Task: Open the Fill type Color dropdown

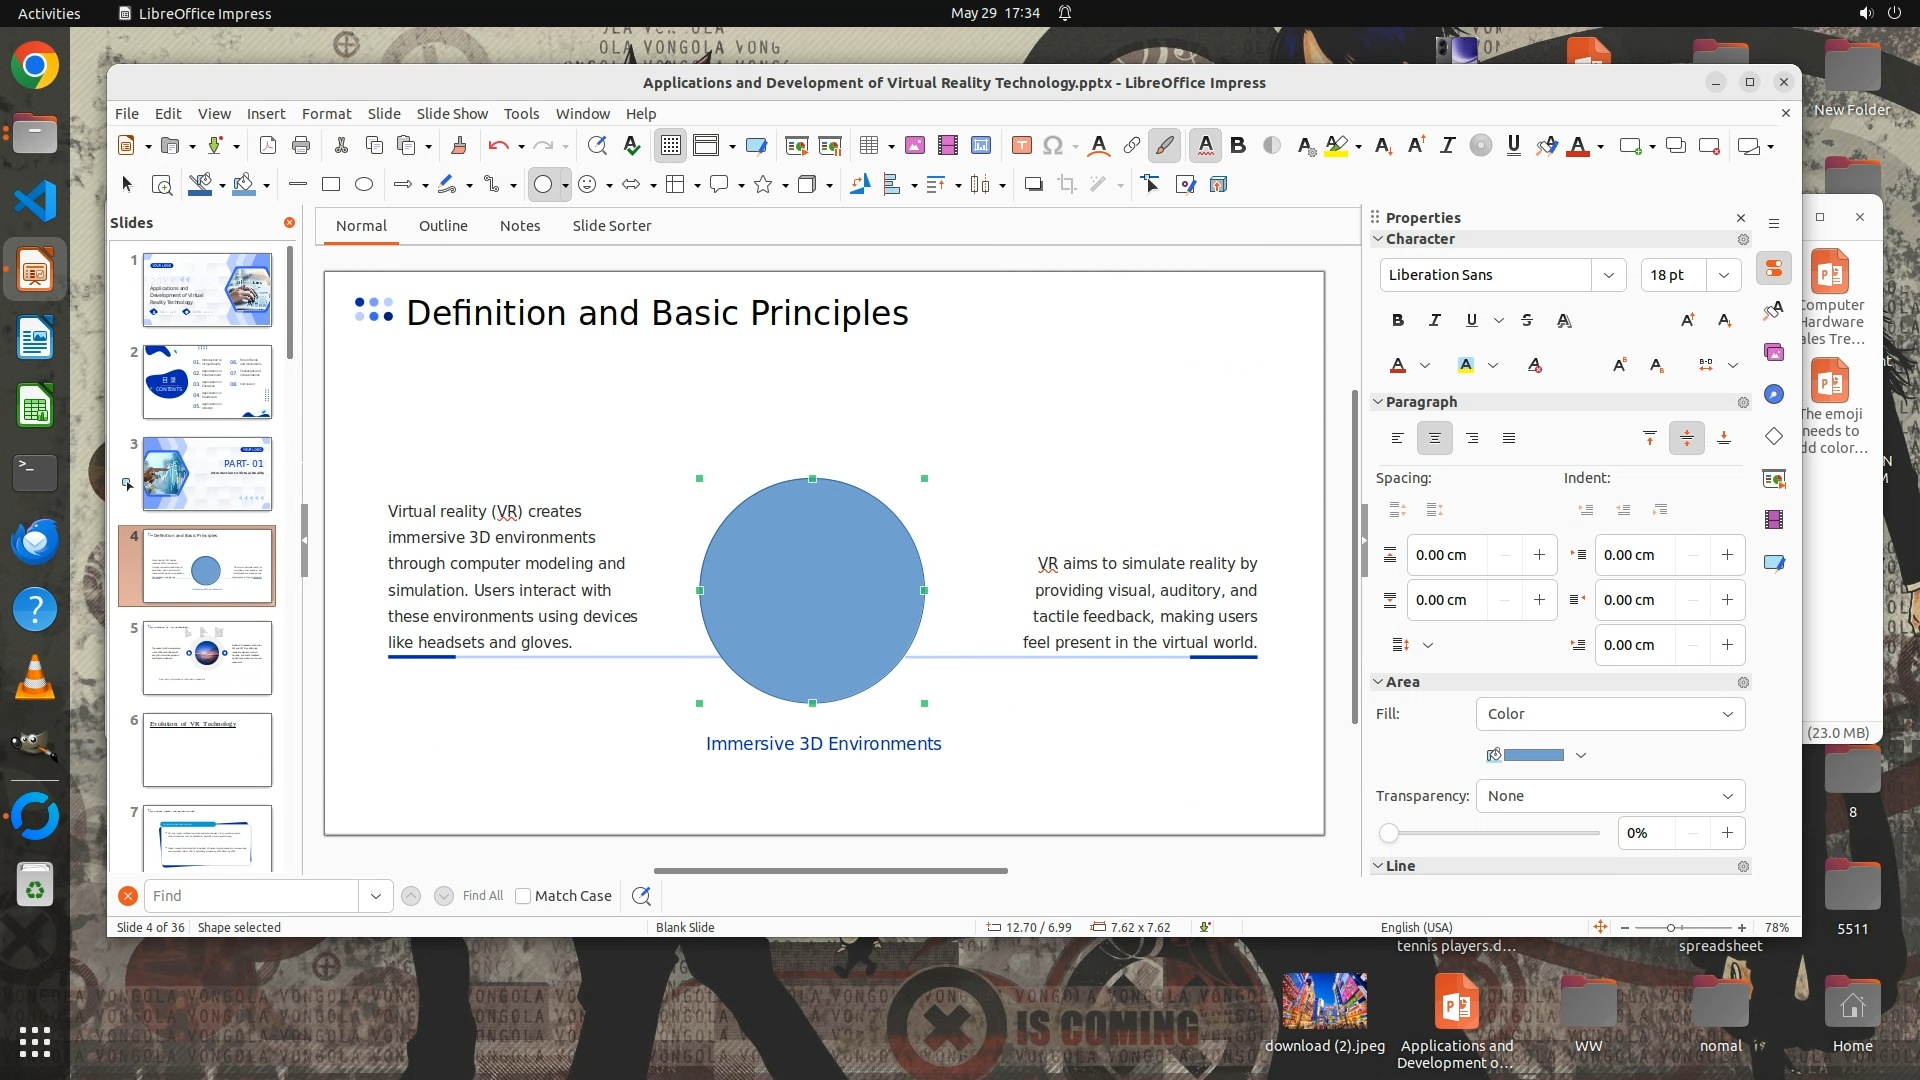Action: 1610,714
